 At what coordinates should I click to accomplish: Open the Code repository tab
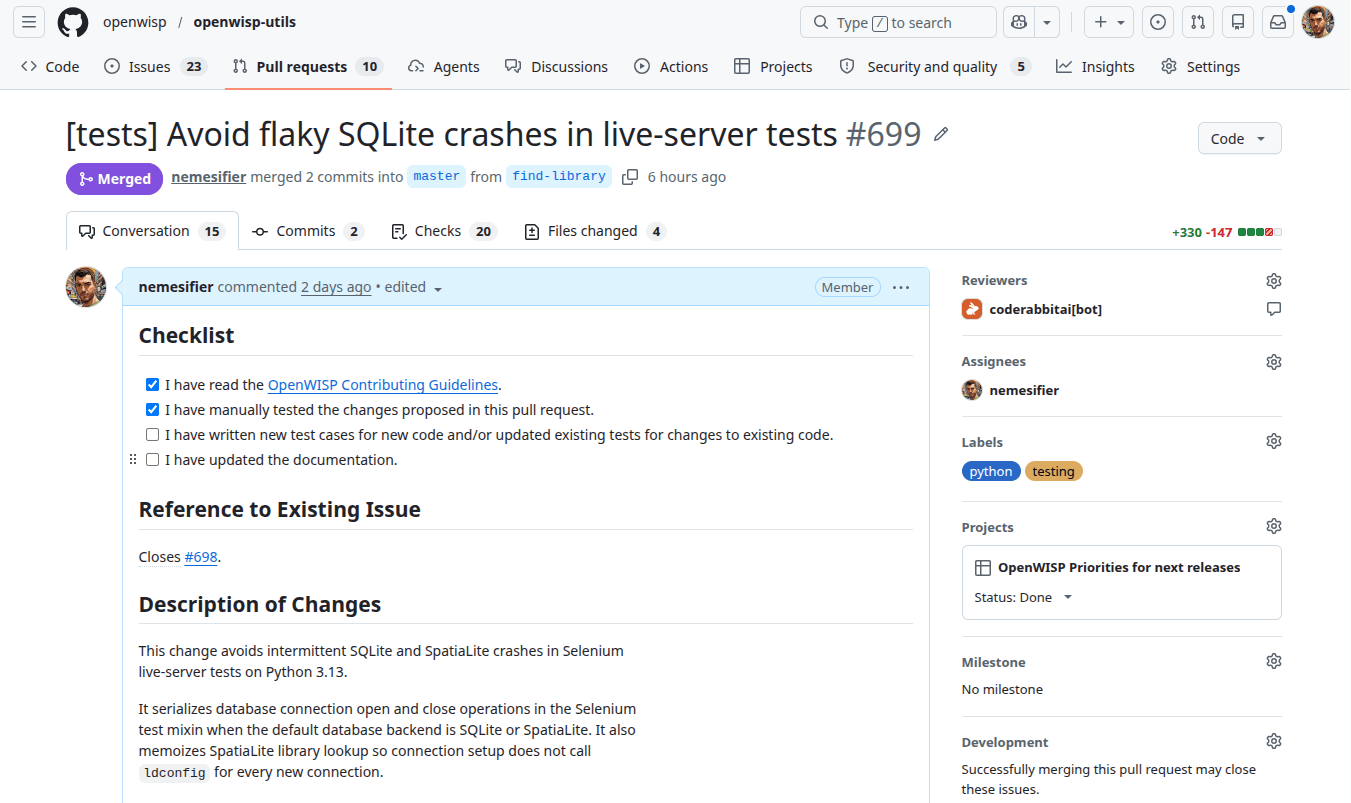(x=50, y=67)
